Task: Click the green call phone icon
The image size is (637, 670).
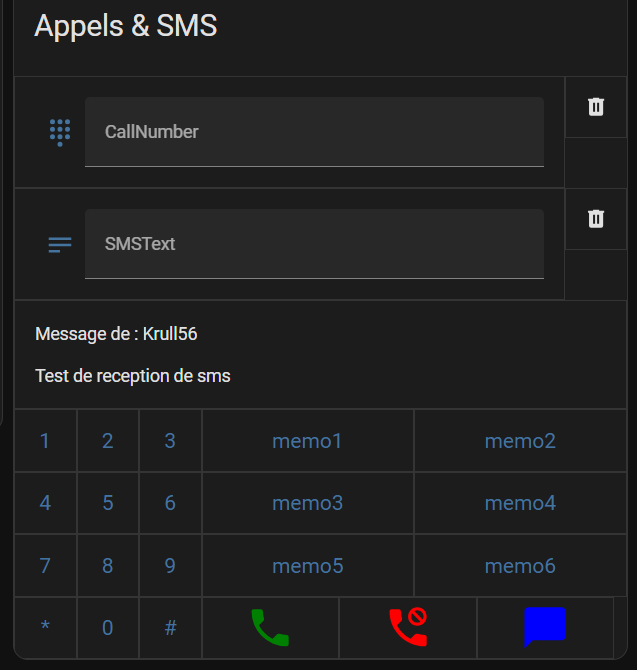Action: pyautogui.click(x=269, y=627)
